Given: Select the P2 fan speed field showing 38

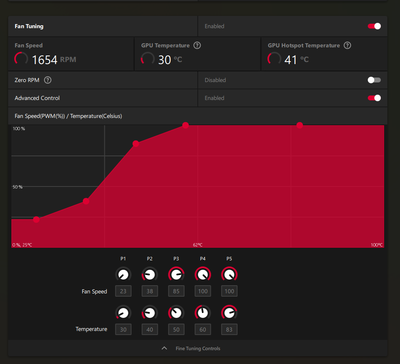Looking at the screenshot, I should tap(150, 291).
